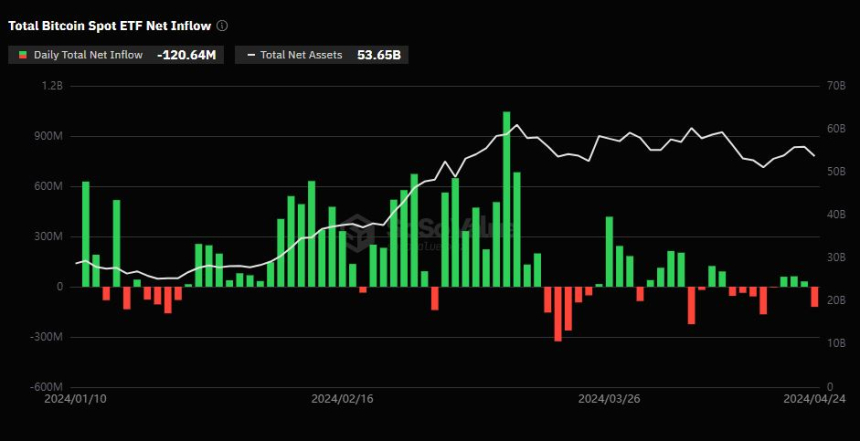Viewport: 860px width, 441px height.
Task: Click the 2024/02/16 date label on the x-axis
Action: (343, 398)
